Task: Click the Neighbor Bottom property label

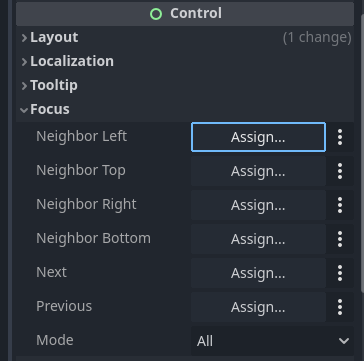Action: click(93, 238)
